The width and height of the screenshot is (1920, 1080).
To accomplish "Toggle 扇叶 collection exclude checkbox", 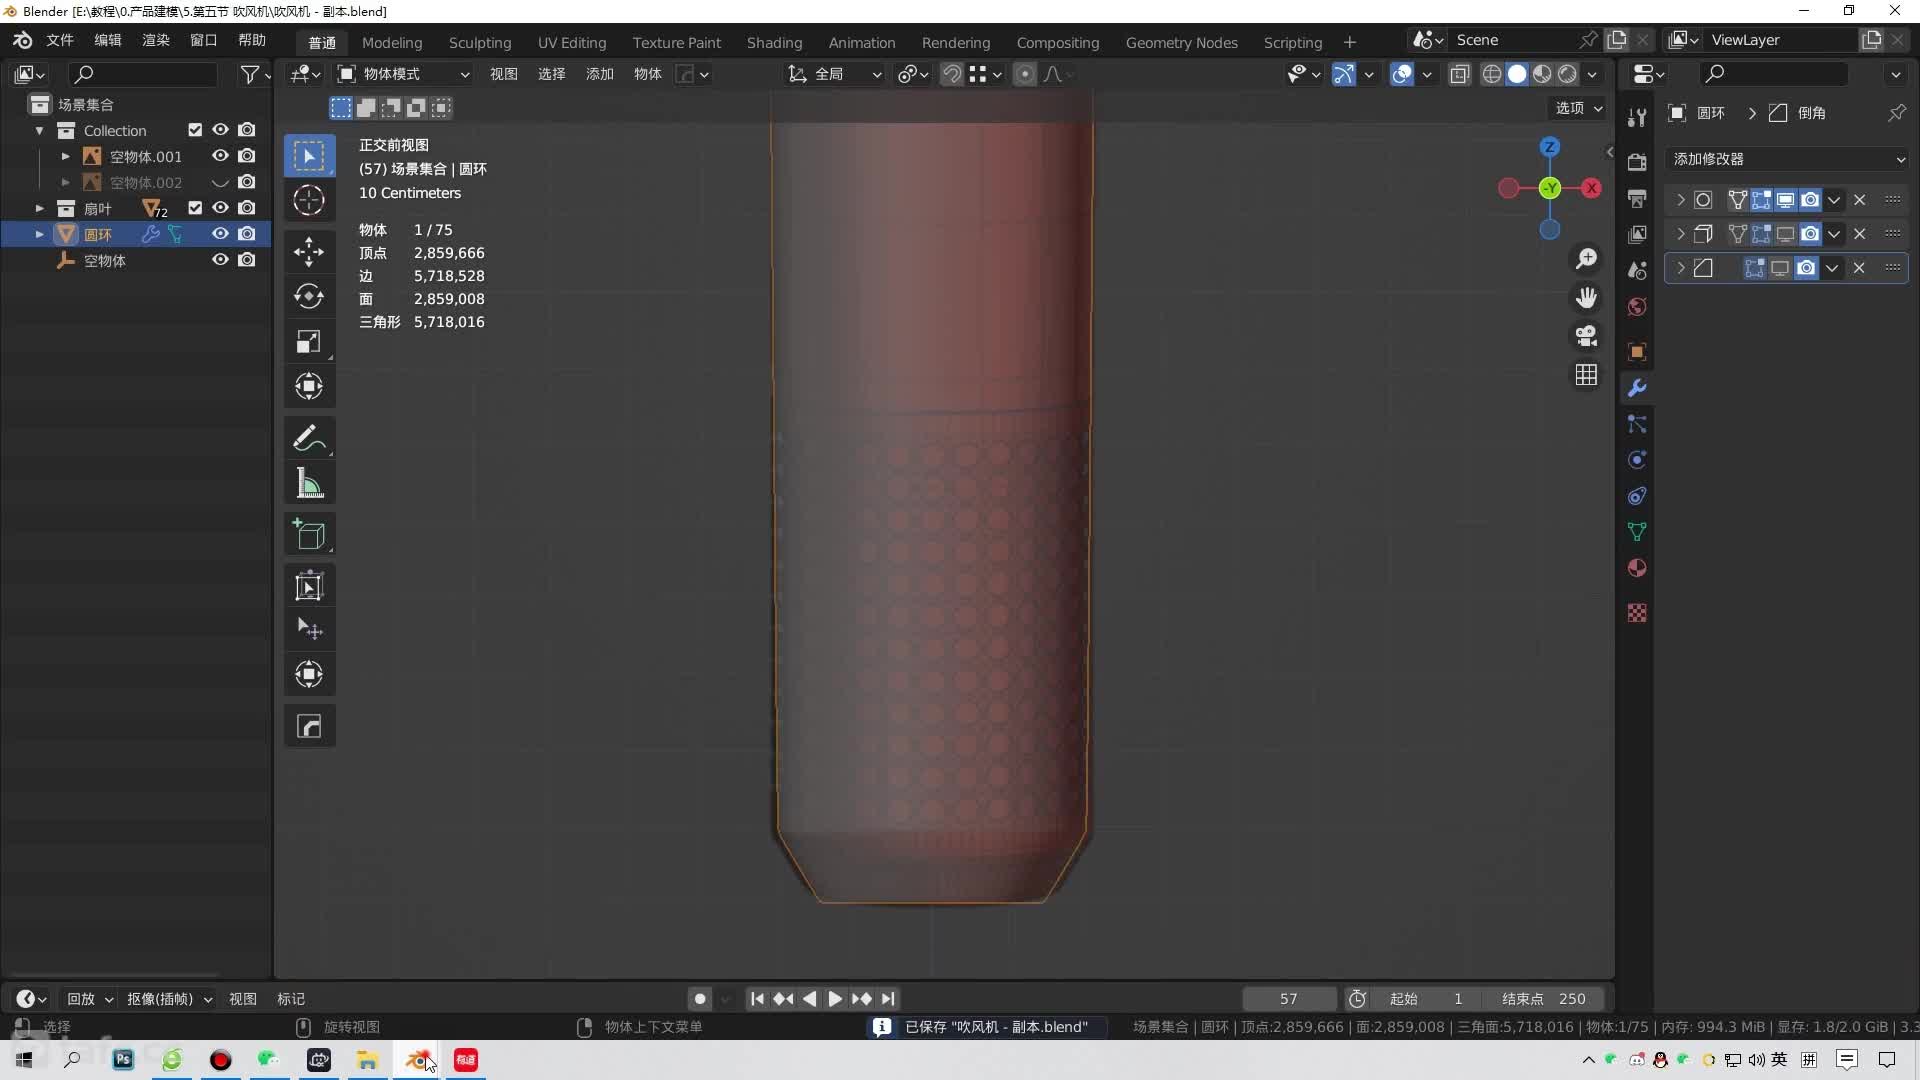I will (195, 208).
